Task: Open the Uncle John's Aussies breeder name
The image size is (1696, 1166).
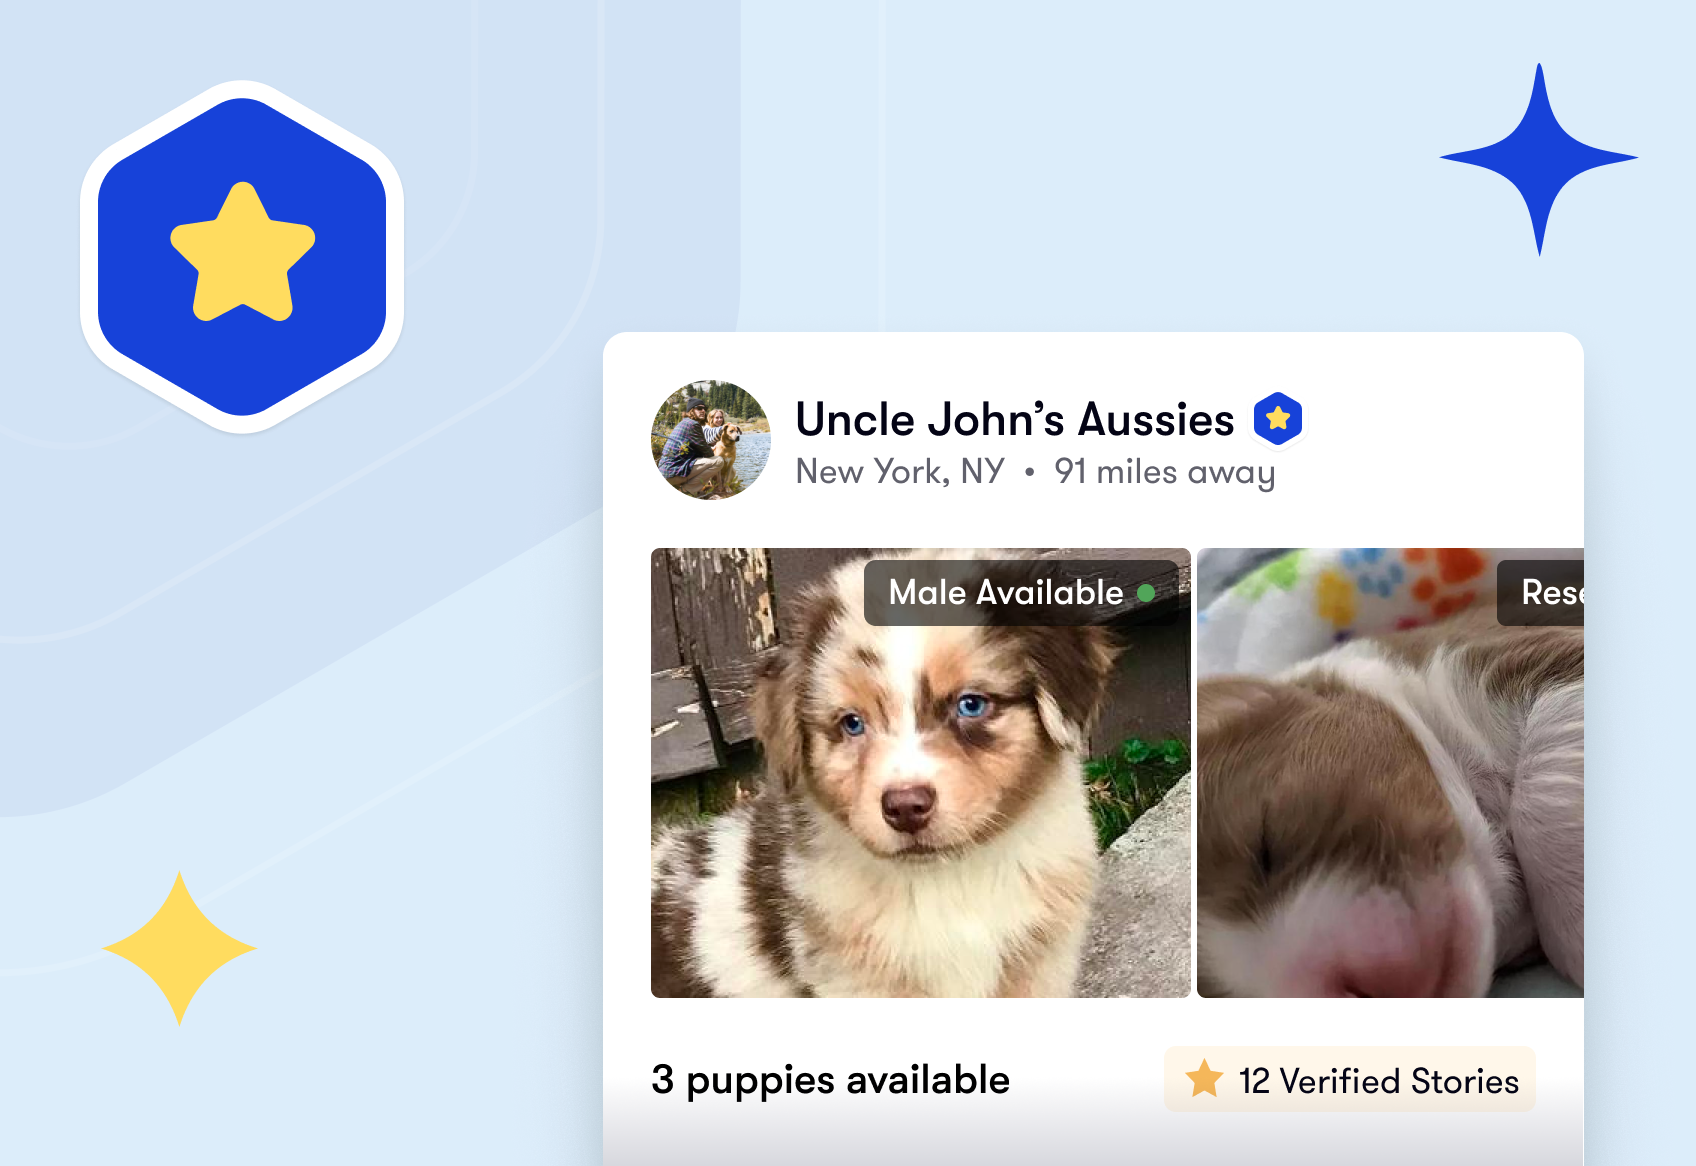Action: pyautogui.click(x=1015, y=419)
